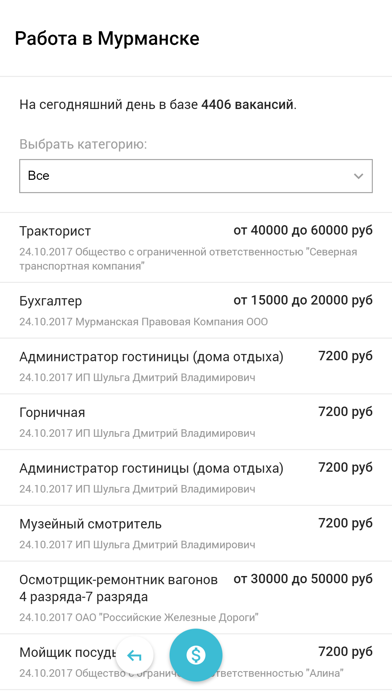392x696 pixels.
Task: Click salary от 15000 до 20000 руб
Action: [303, 301]
